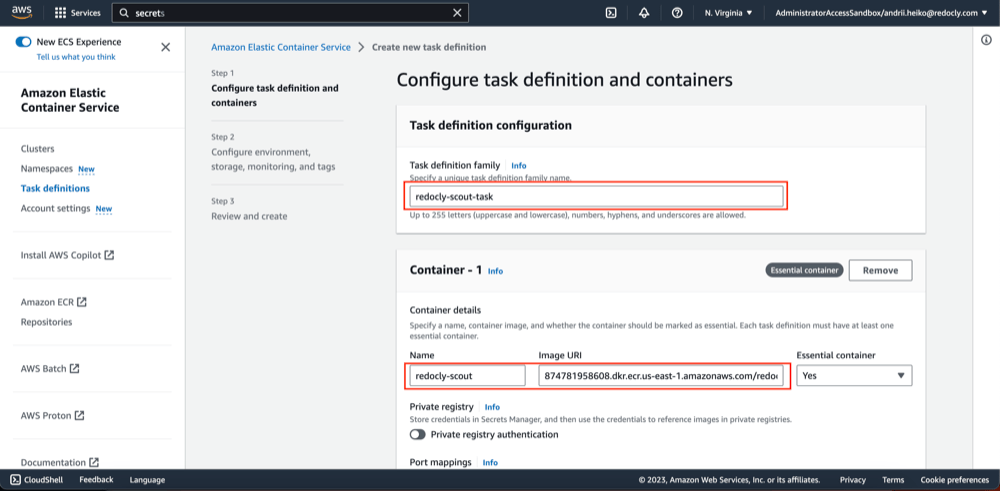The height and width of the screenshot is (491, 1000).
Task: Click Remove button for Container 1
Action: pyautogui.click(x=880, y=270)
